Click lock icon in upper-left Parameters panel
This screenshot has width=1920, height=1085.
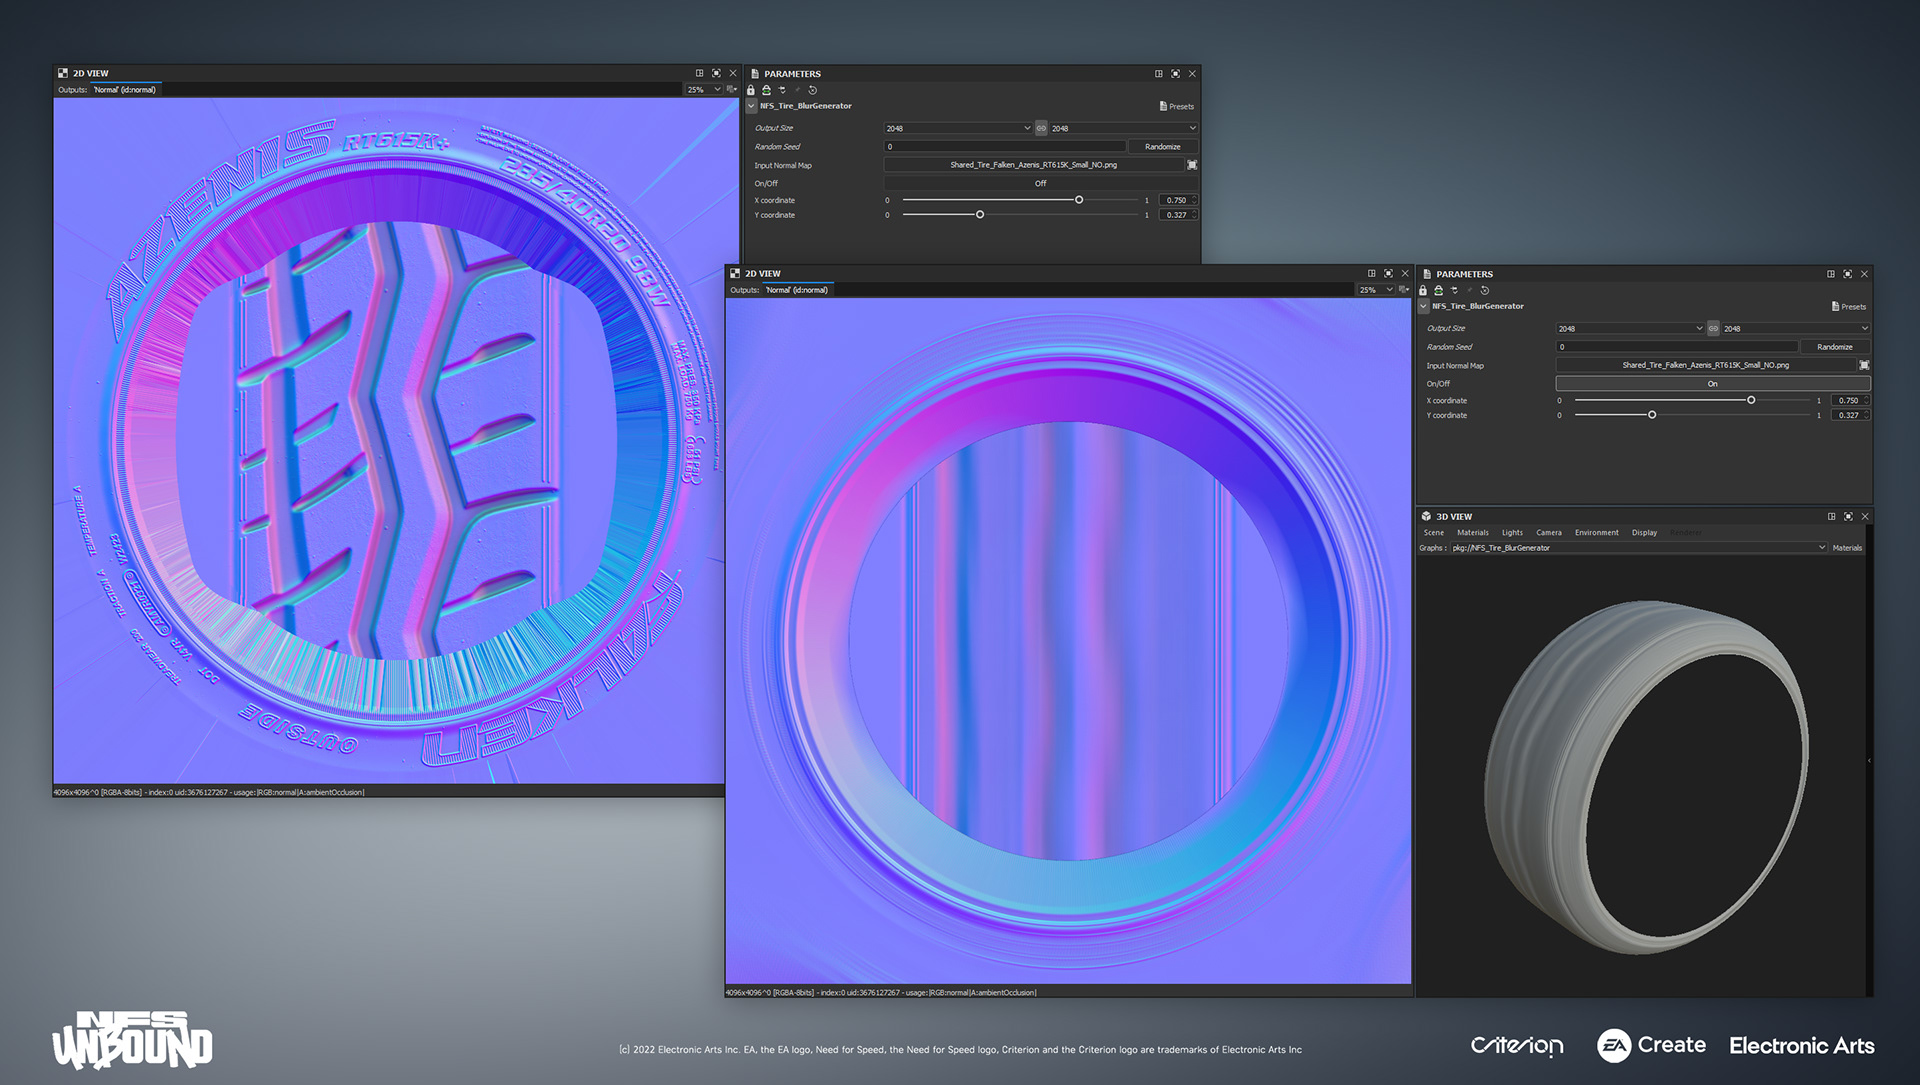click(x=751, y=90)
